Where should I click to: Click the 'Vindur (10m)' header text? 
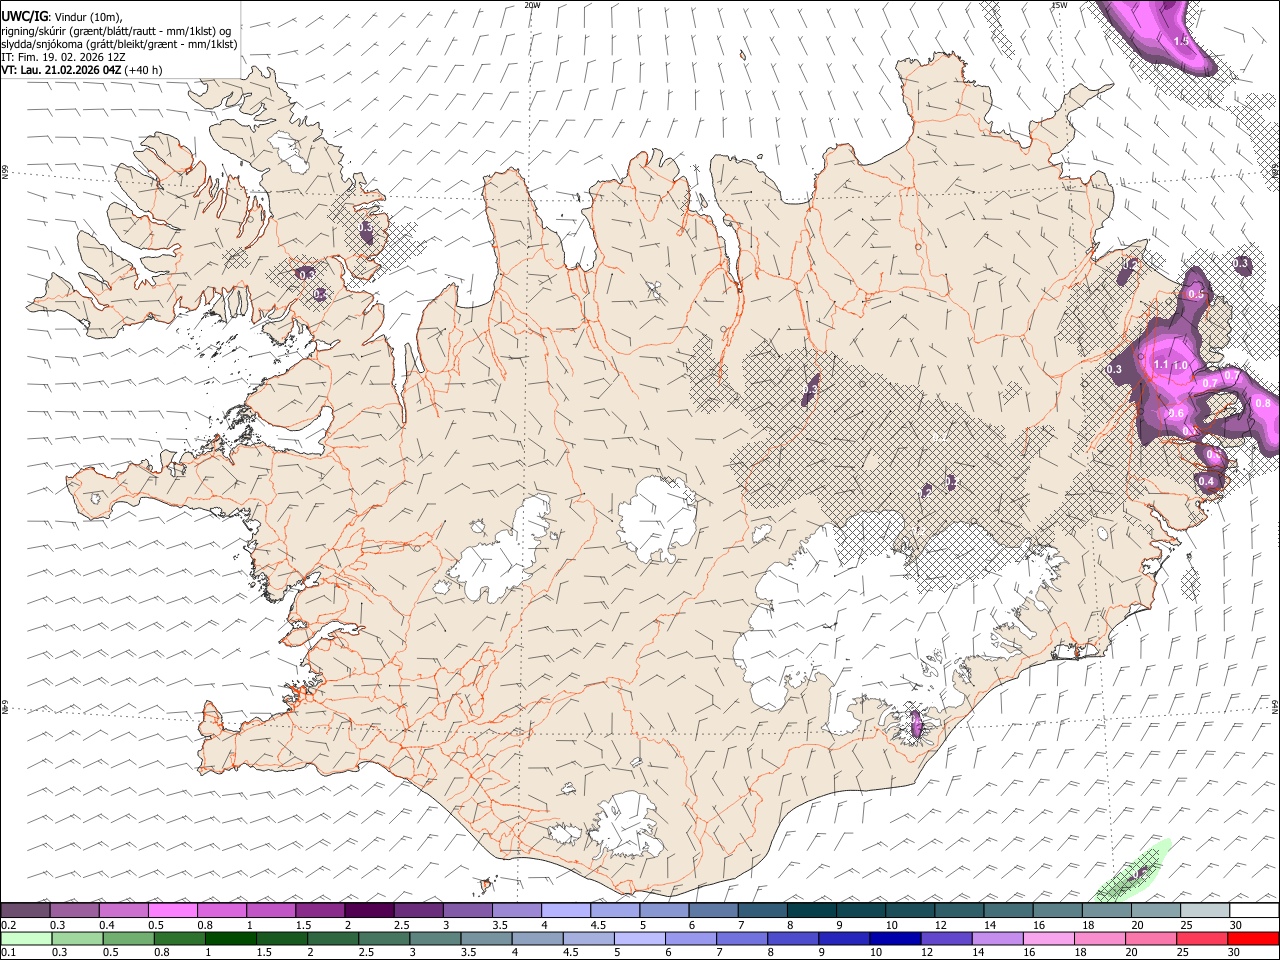(x=87, y=17)
